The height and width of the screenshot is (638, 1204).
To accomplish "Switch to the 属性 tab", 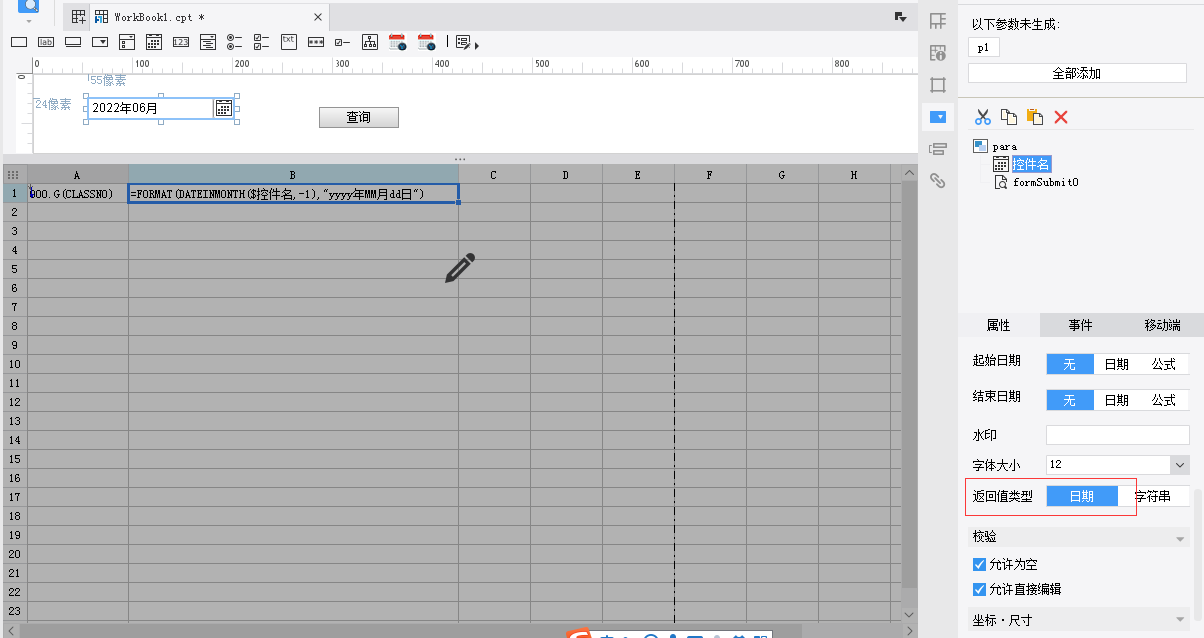I will (998, 325).
